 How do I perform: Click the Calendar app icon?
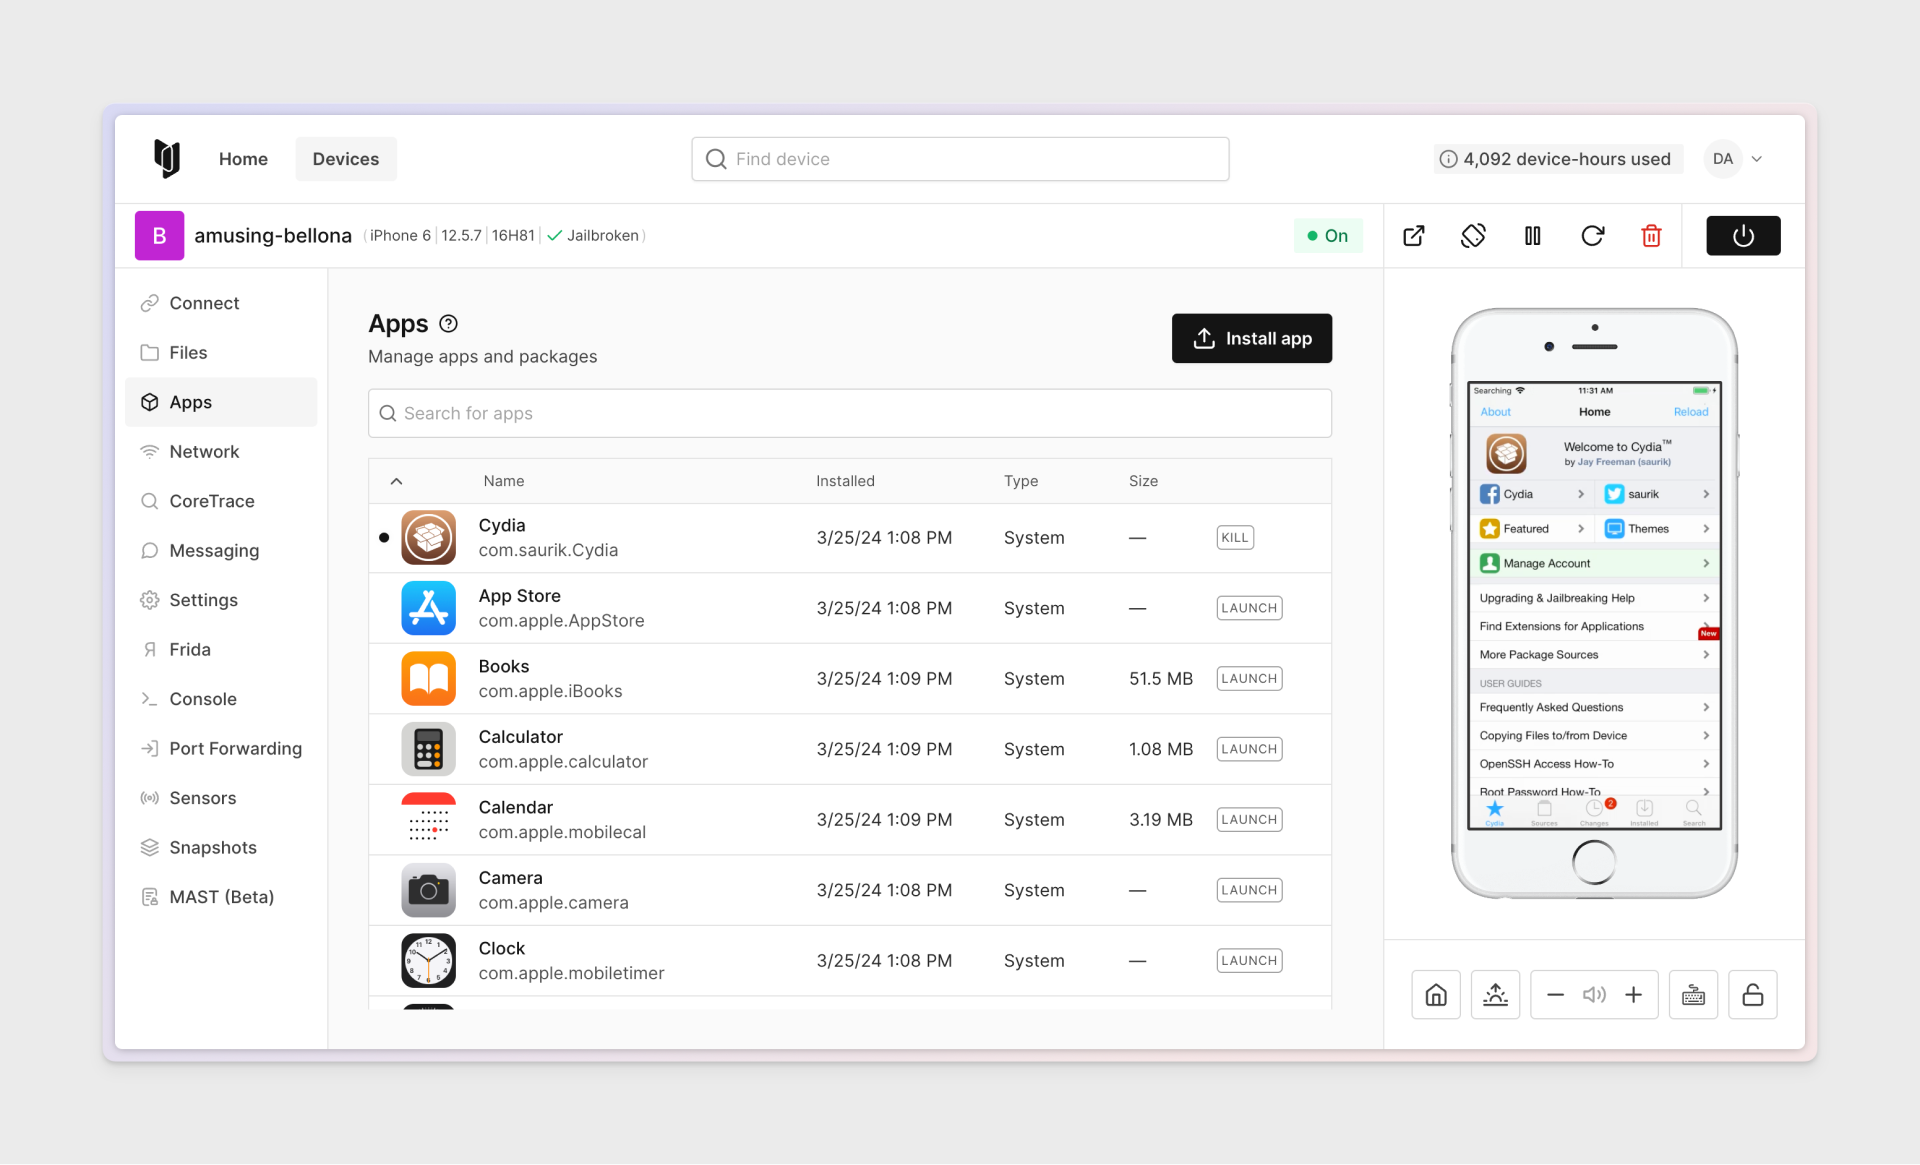pos(428,820)
